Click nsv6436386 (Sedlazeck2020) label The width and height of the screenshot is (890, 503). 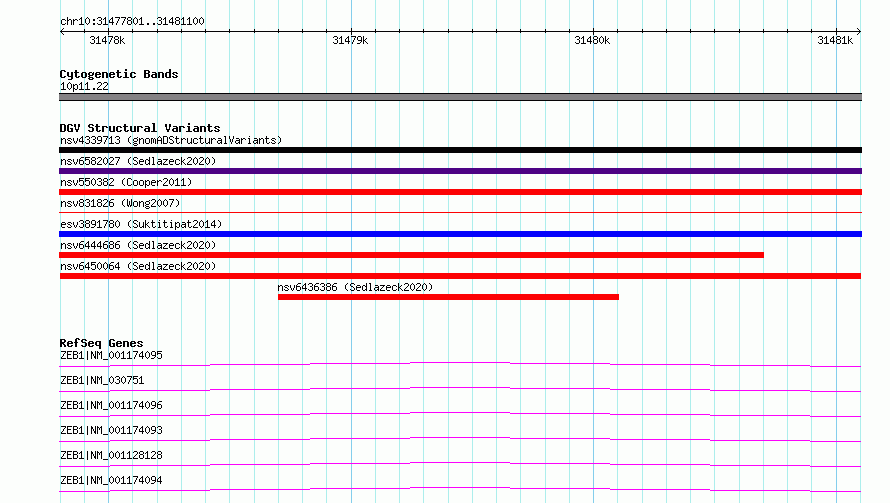[355, 287]
